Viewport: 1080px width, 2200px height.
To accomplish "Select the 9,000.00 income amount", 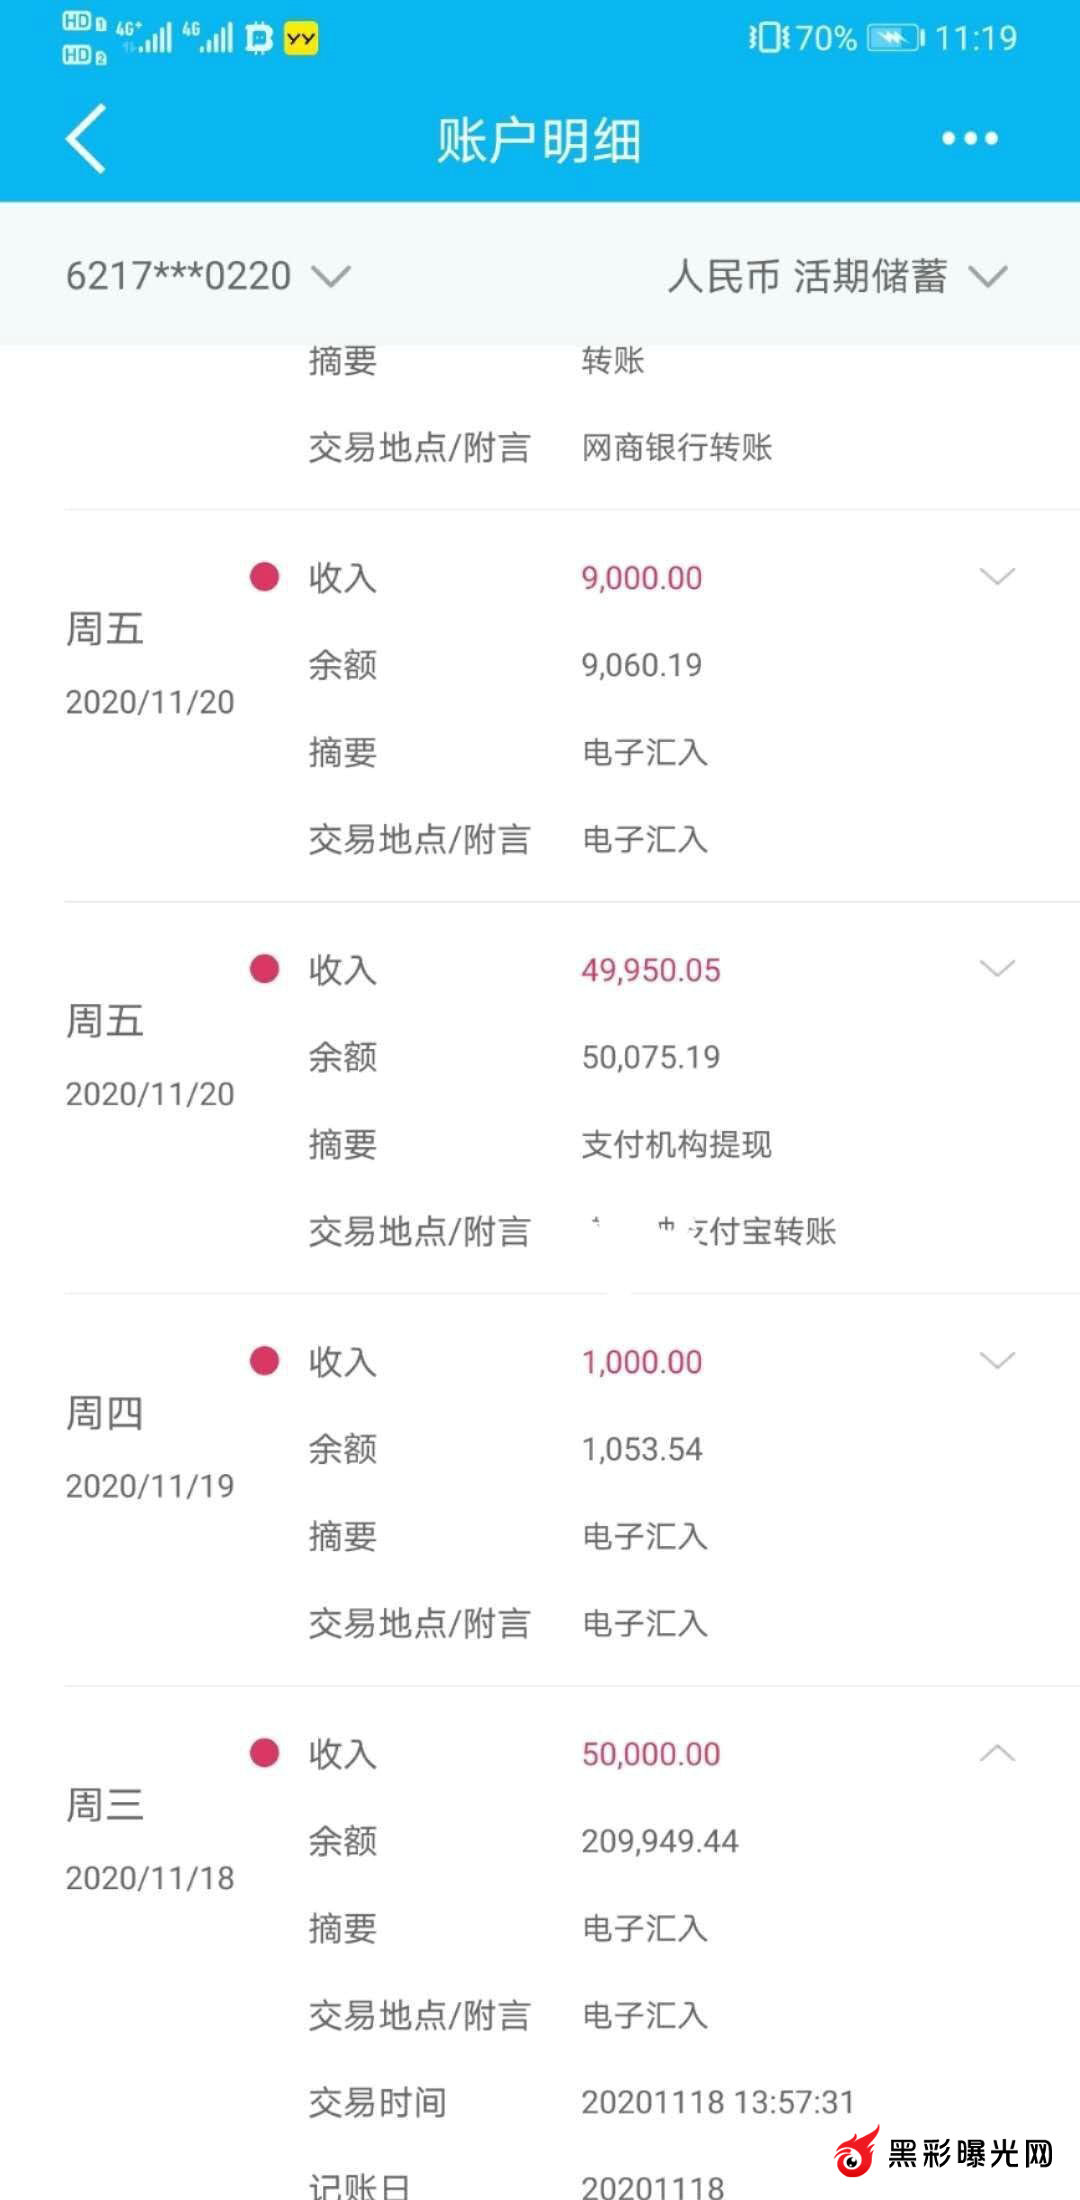I will click(x=642, y=578).
